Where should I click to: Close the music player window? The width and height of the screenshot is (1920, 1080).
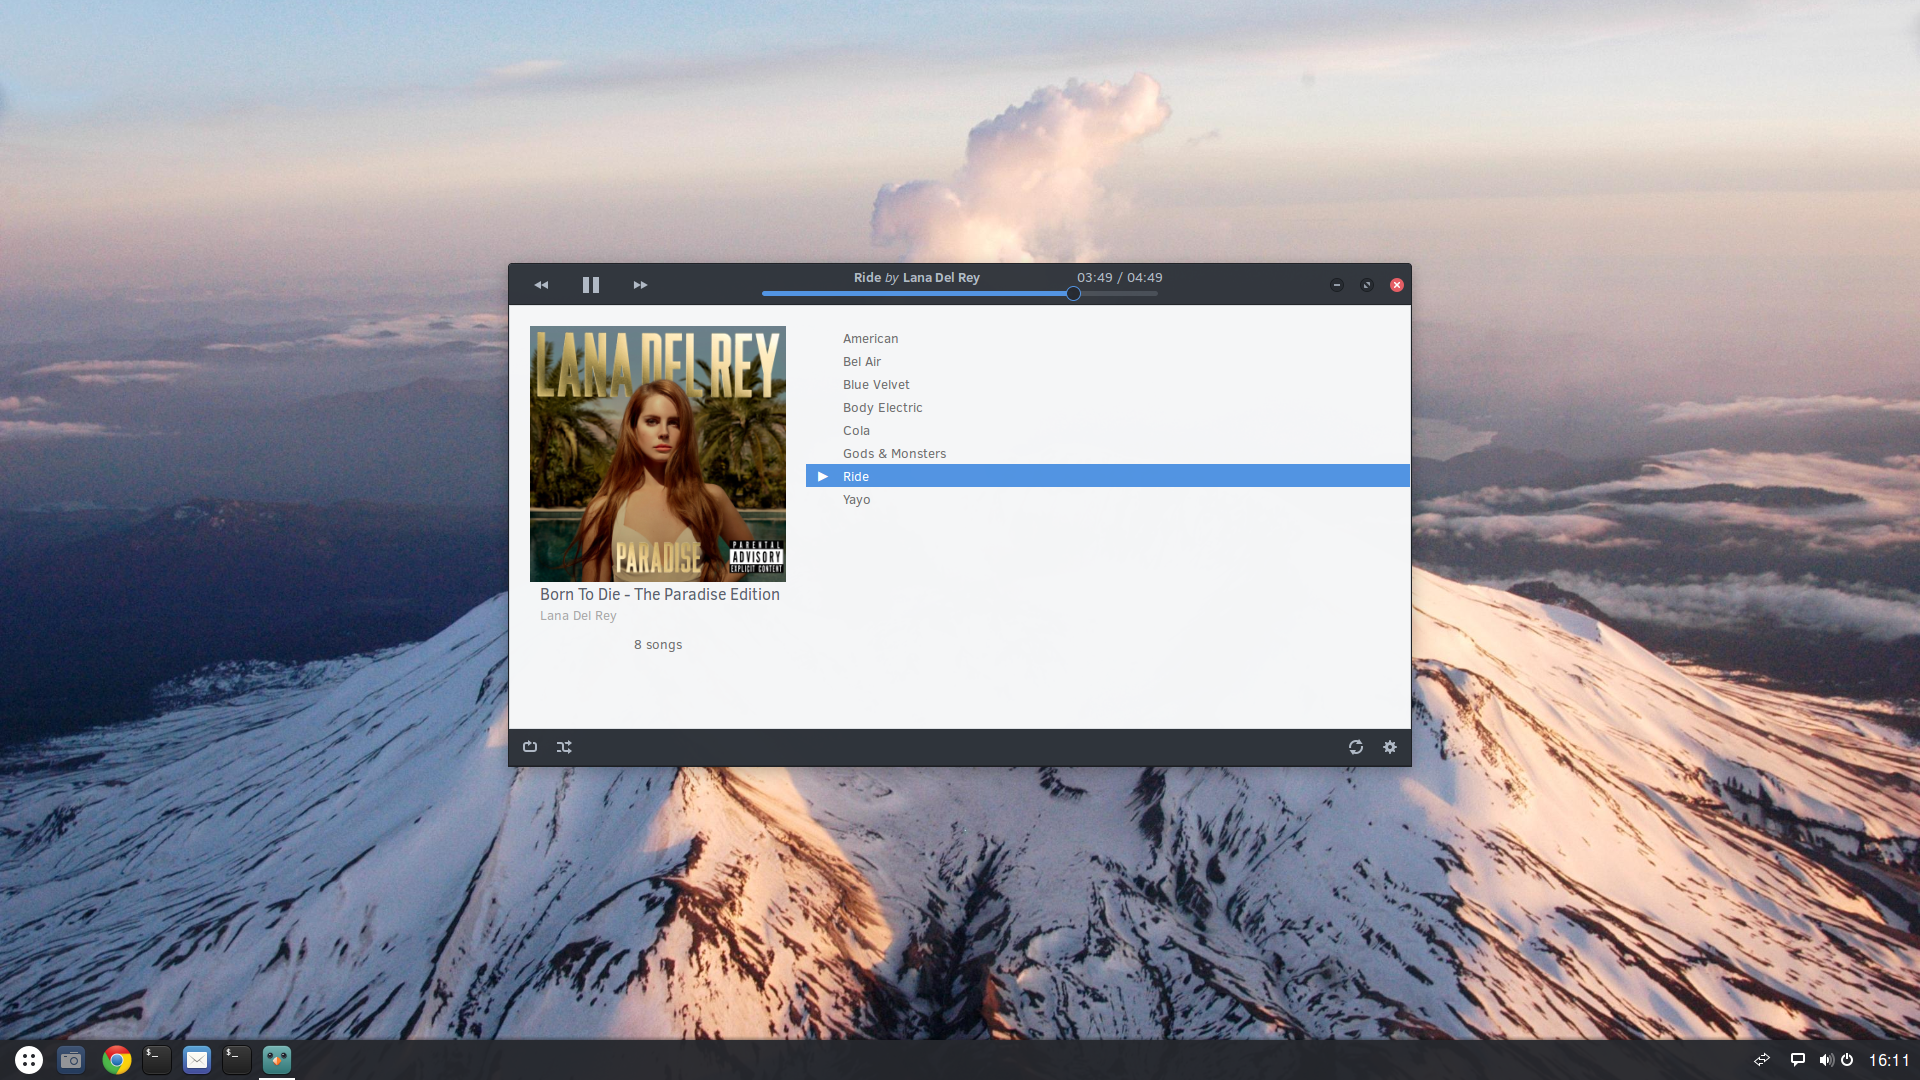click(1397, 285)
